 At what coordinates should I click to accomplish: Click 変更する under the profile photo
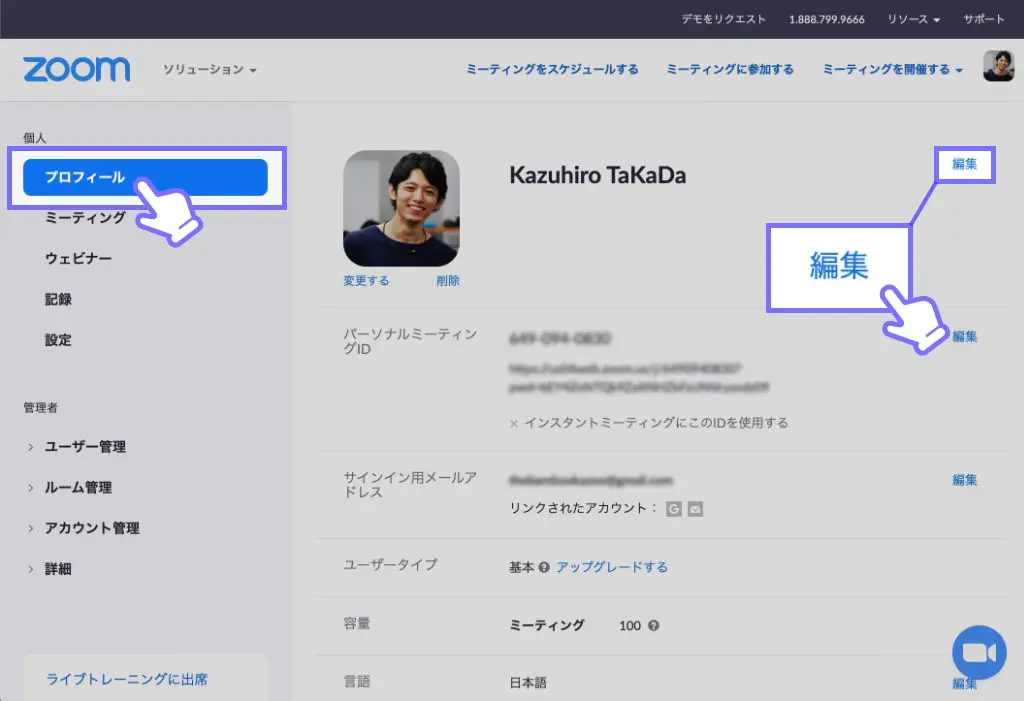point(365,281)
